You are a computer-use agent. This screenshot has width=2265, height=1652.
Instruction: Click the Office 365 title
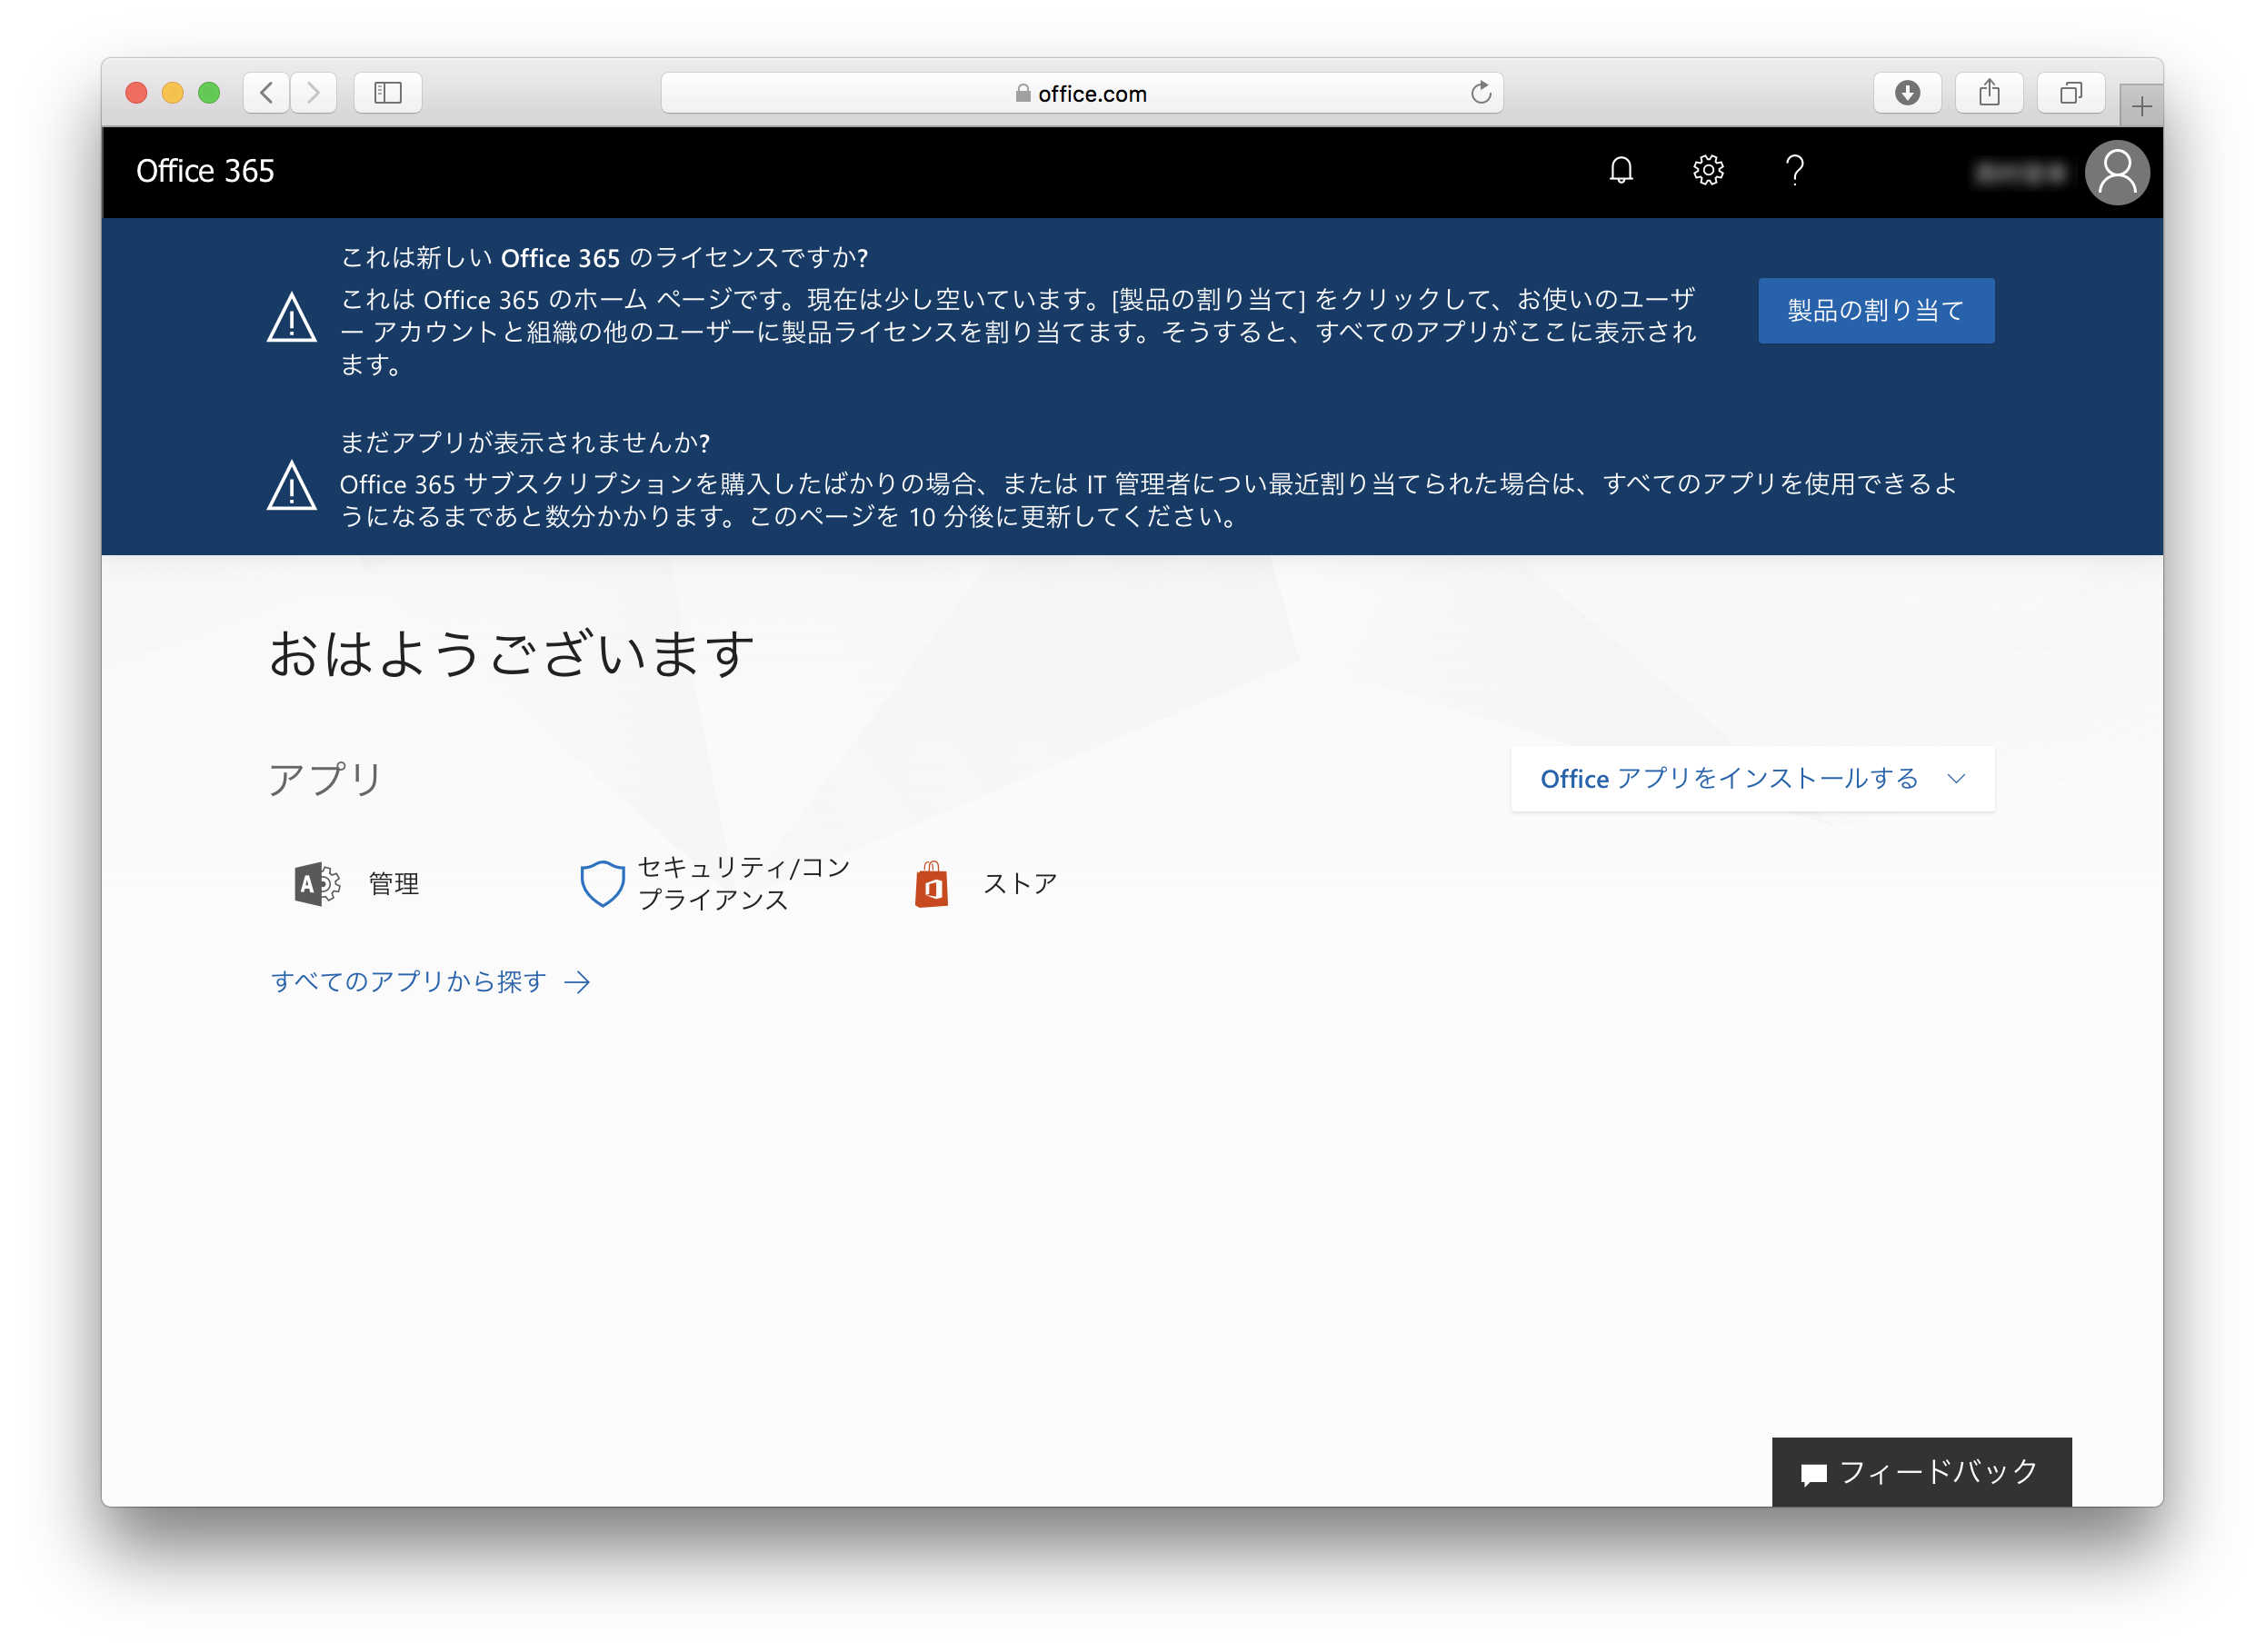pos(205,171)
